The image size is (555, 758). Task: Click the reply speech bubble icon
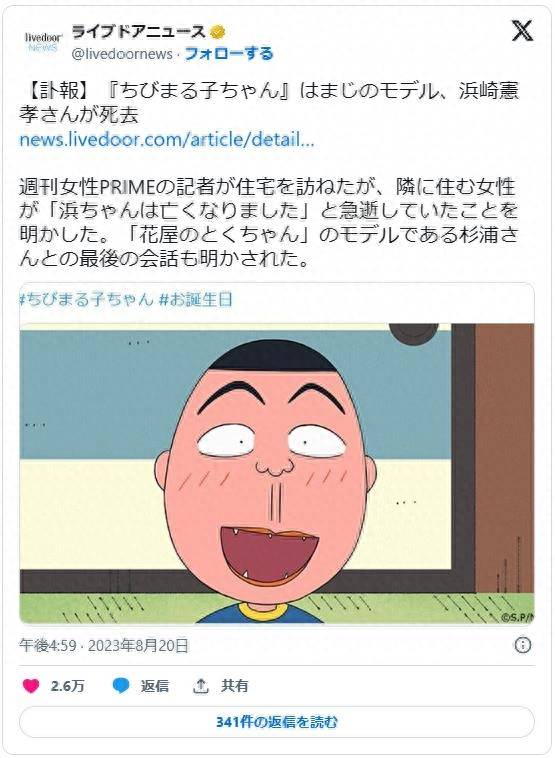[121, 685]
